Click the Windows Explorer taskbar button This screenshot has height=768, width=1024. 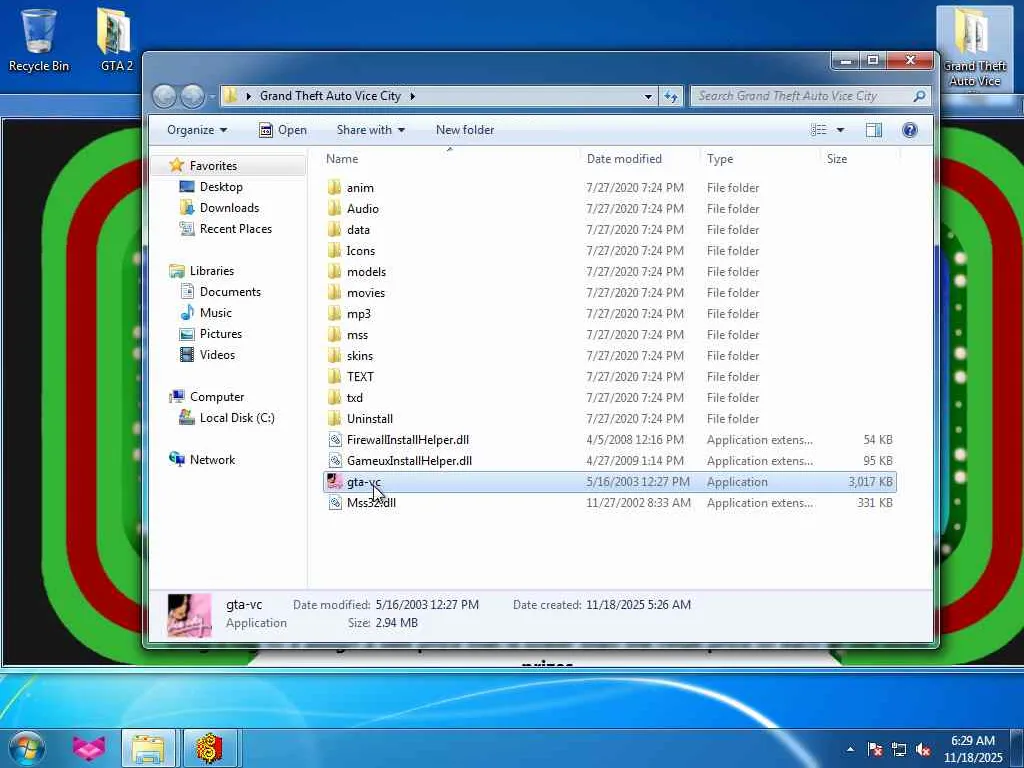click(x=148, y=748)
